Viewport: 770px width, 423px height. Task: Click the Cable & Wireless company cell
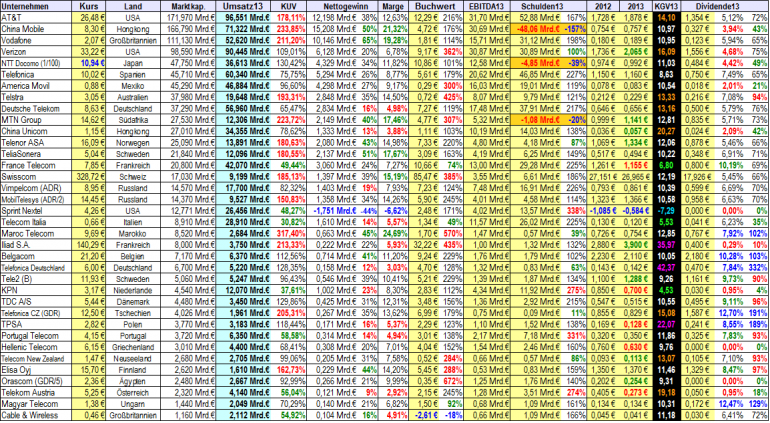point(36,415)
